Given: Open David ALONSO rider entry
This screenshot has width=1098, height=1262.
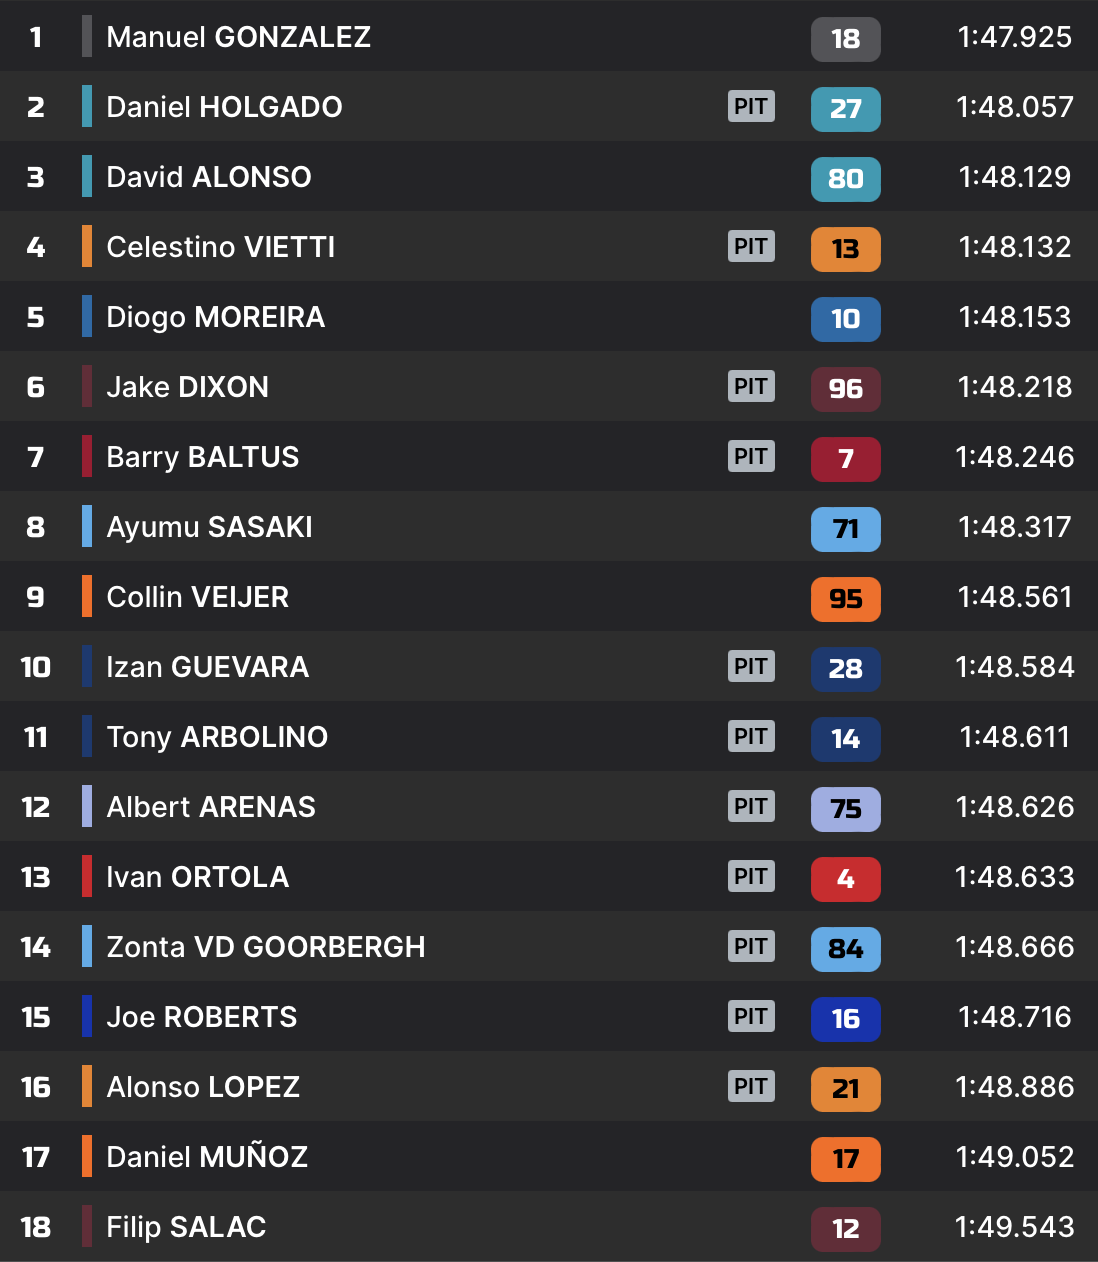Looking at the screenshot, I should point(209,177).
